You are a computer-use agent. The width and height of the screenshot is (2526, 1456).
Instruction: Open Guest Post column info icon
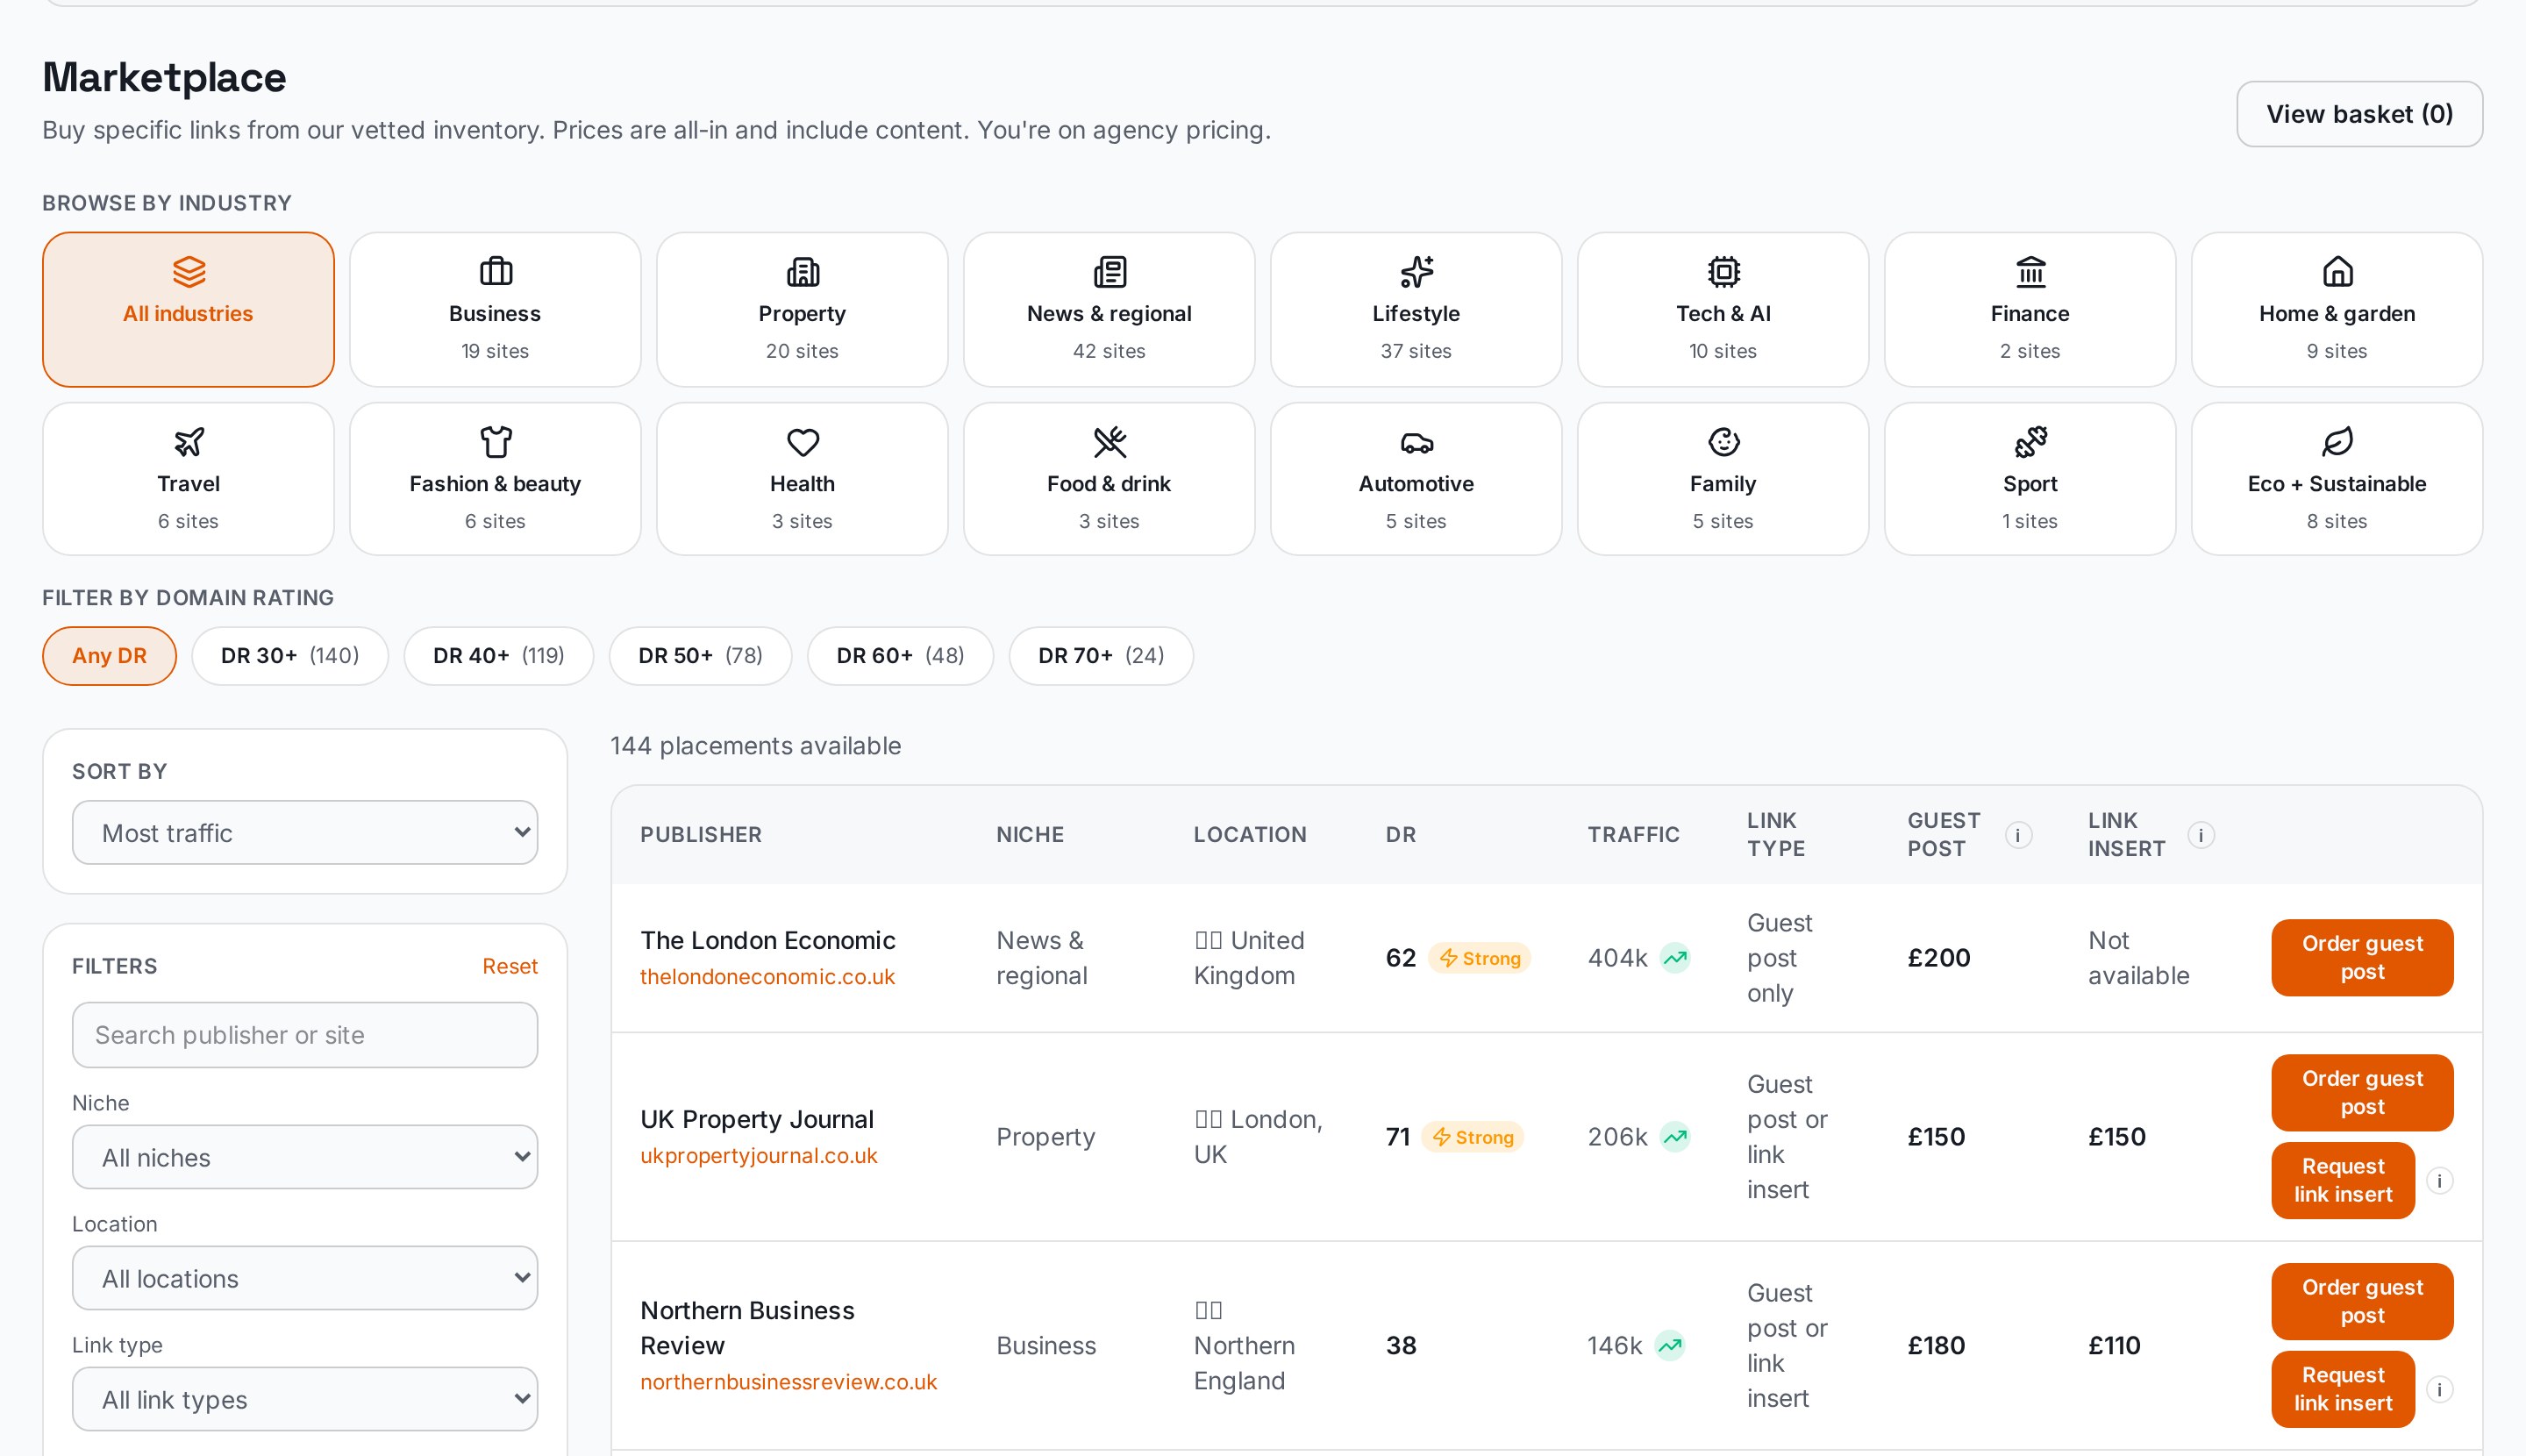click(x=2018, y=835)
